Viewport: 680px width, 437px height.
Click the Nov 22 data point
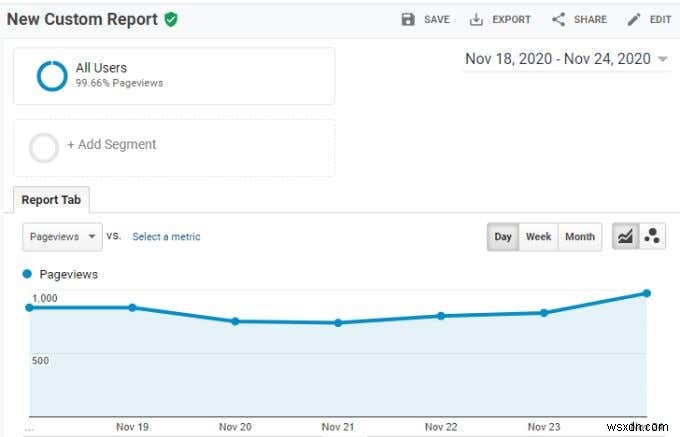441,316
